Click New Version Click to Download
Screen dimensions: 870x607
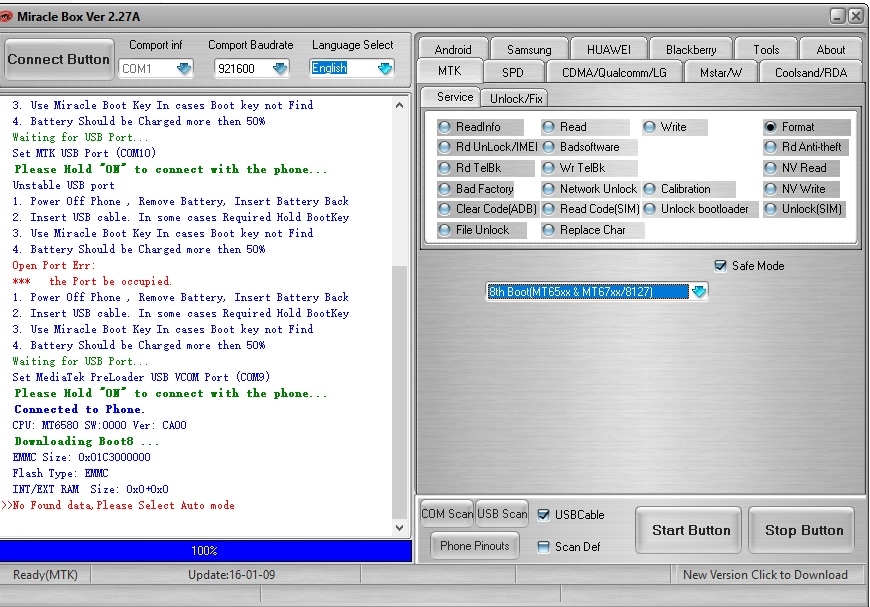point(765,575)
